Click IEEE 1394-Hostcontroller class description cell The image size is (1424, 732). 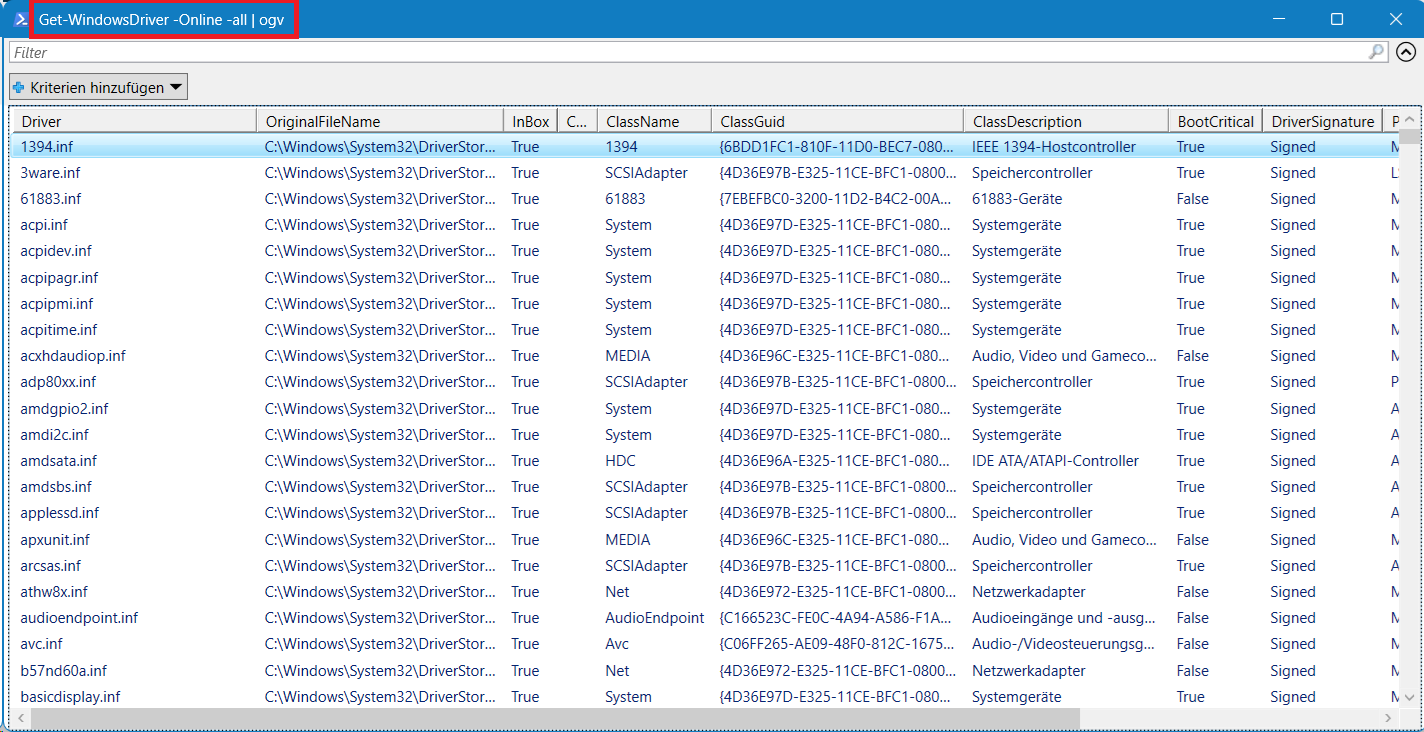pos(1054,147)
